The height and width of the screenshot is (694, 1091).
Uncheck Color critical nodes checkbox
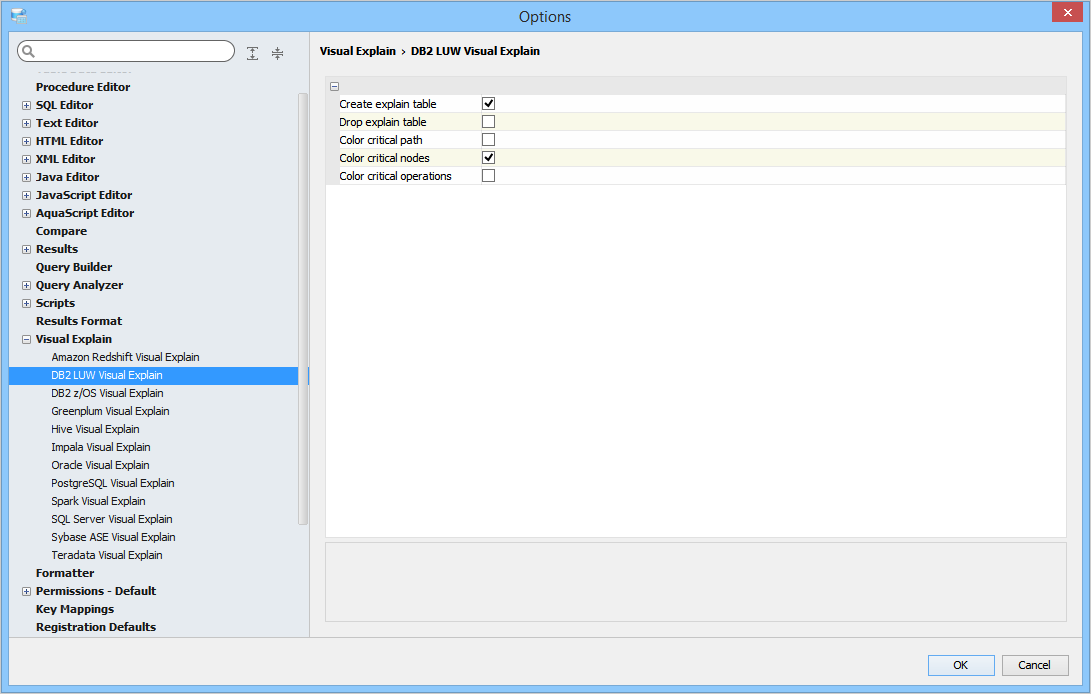tap(488, 158)
